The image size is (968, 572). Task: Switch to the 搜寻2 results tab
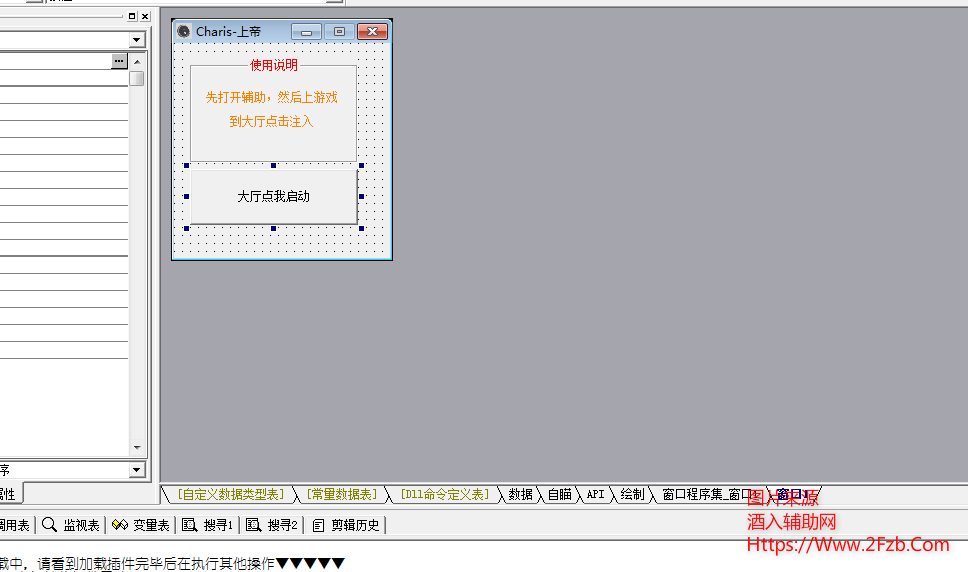[x=273, y=525]
